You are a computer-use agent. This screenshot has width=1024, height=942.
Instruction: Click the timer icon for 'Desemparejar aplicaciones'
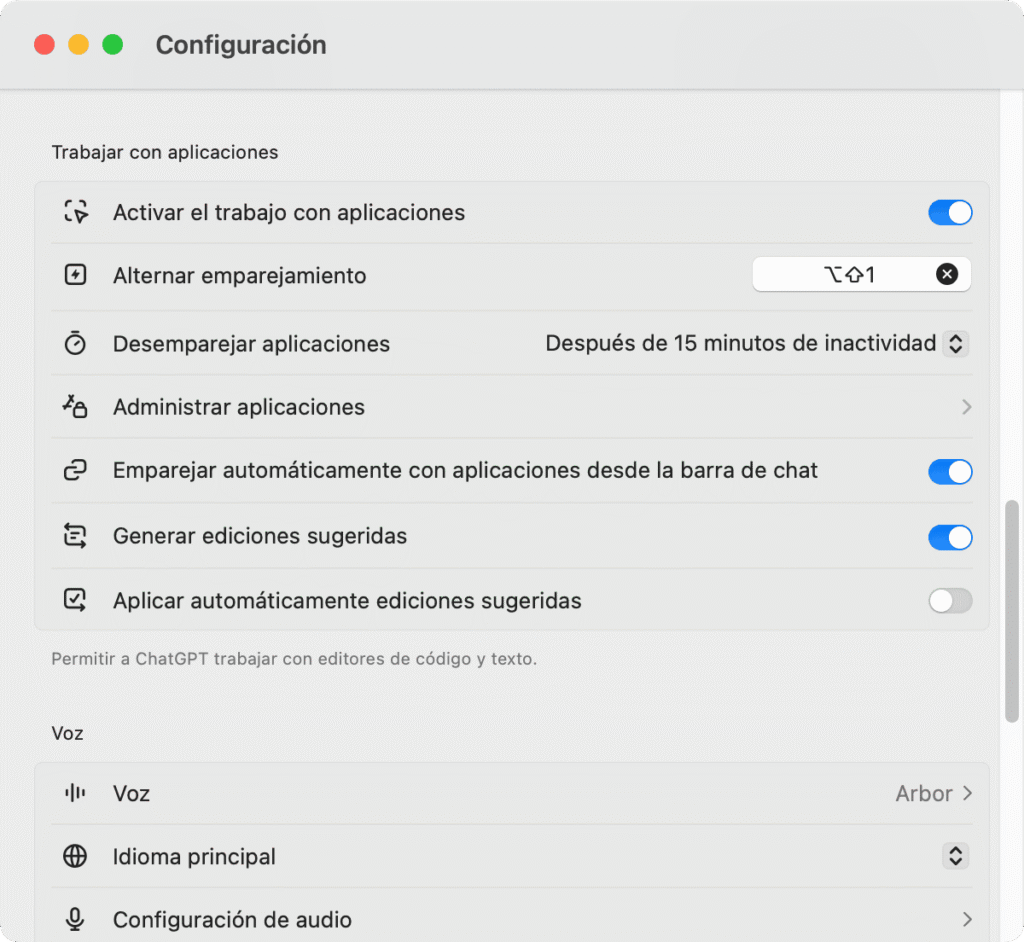(75, 343)
